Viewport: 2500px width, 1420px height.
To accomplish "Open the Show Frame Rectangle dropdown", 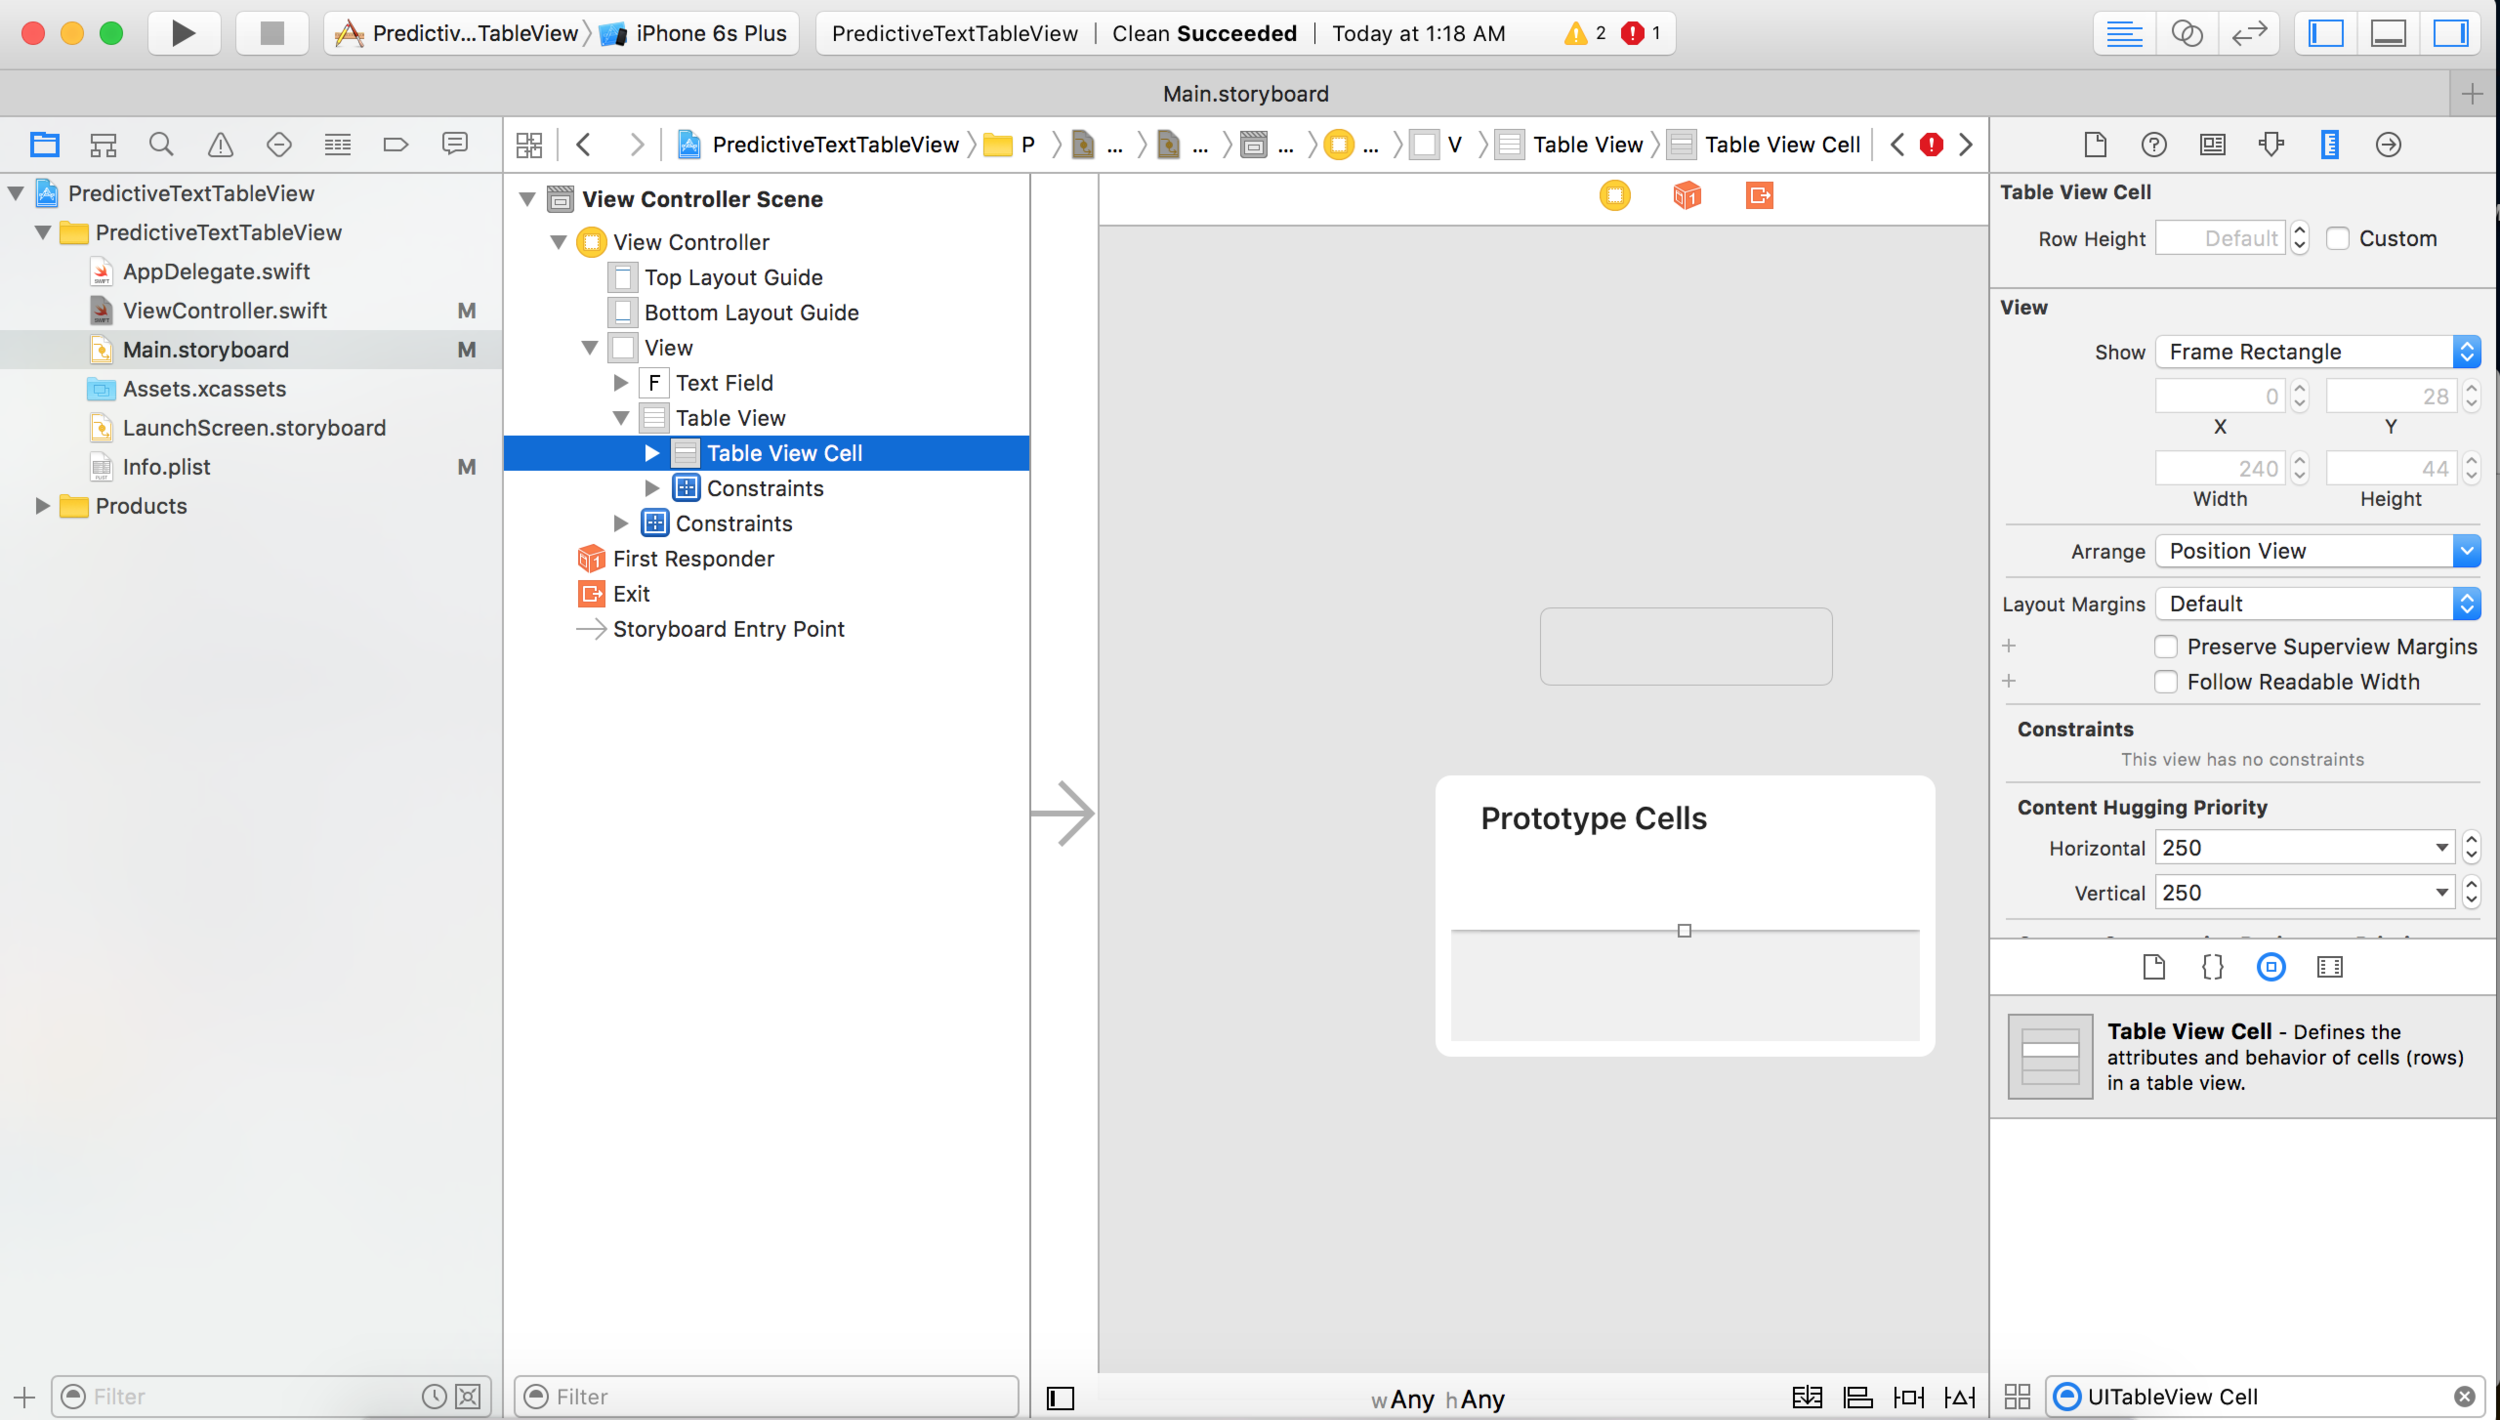I will pos(2318,352).
